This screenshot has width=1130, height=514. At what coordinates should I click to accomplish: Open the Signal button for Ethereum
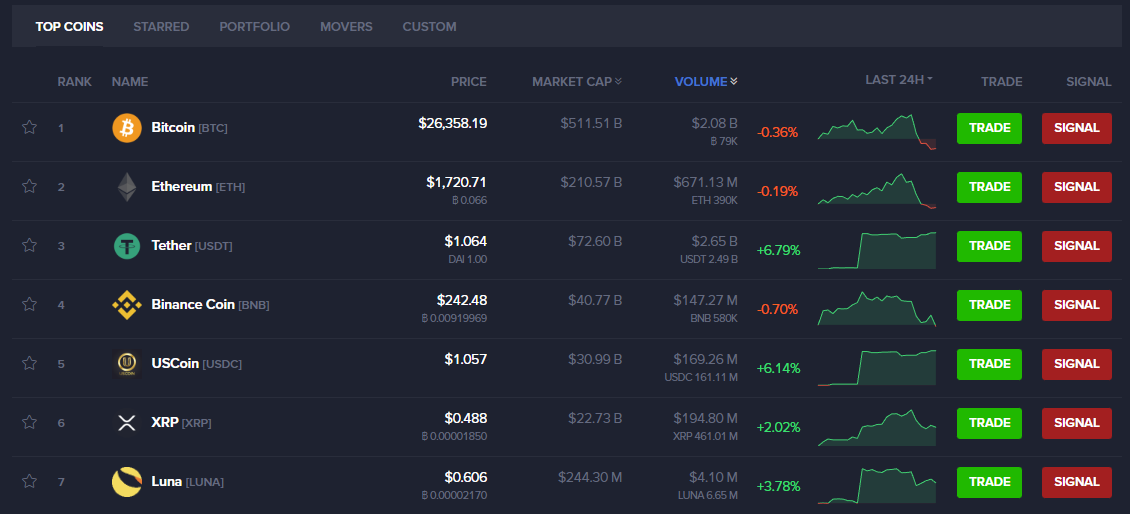pyautogui.click(x=1077, y=187)
